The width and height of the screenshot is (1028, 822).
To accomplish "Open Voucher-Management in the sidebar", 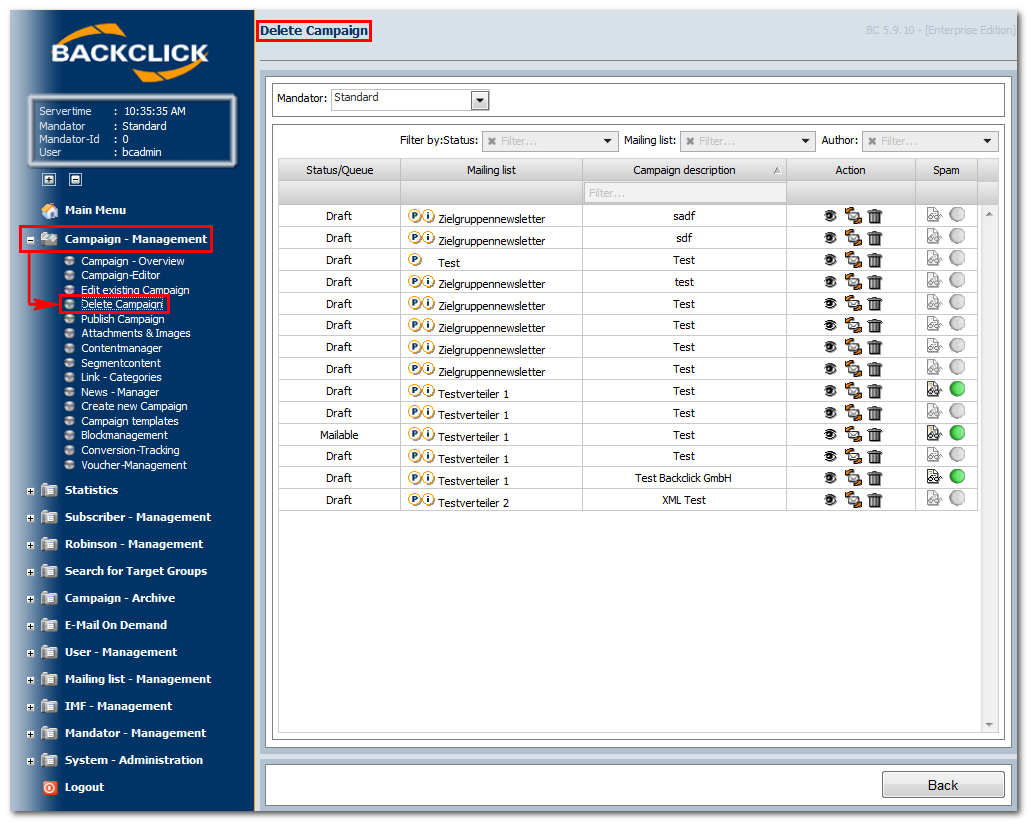I will tap(134, 465).
